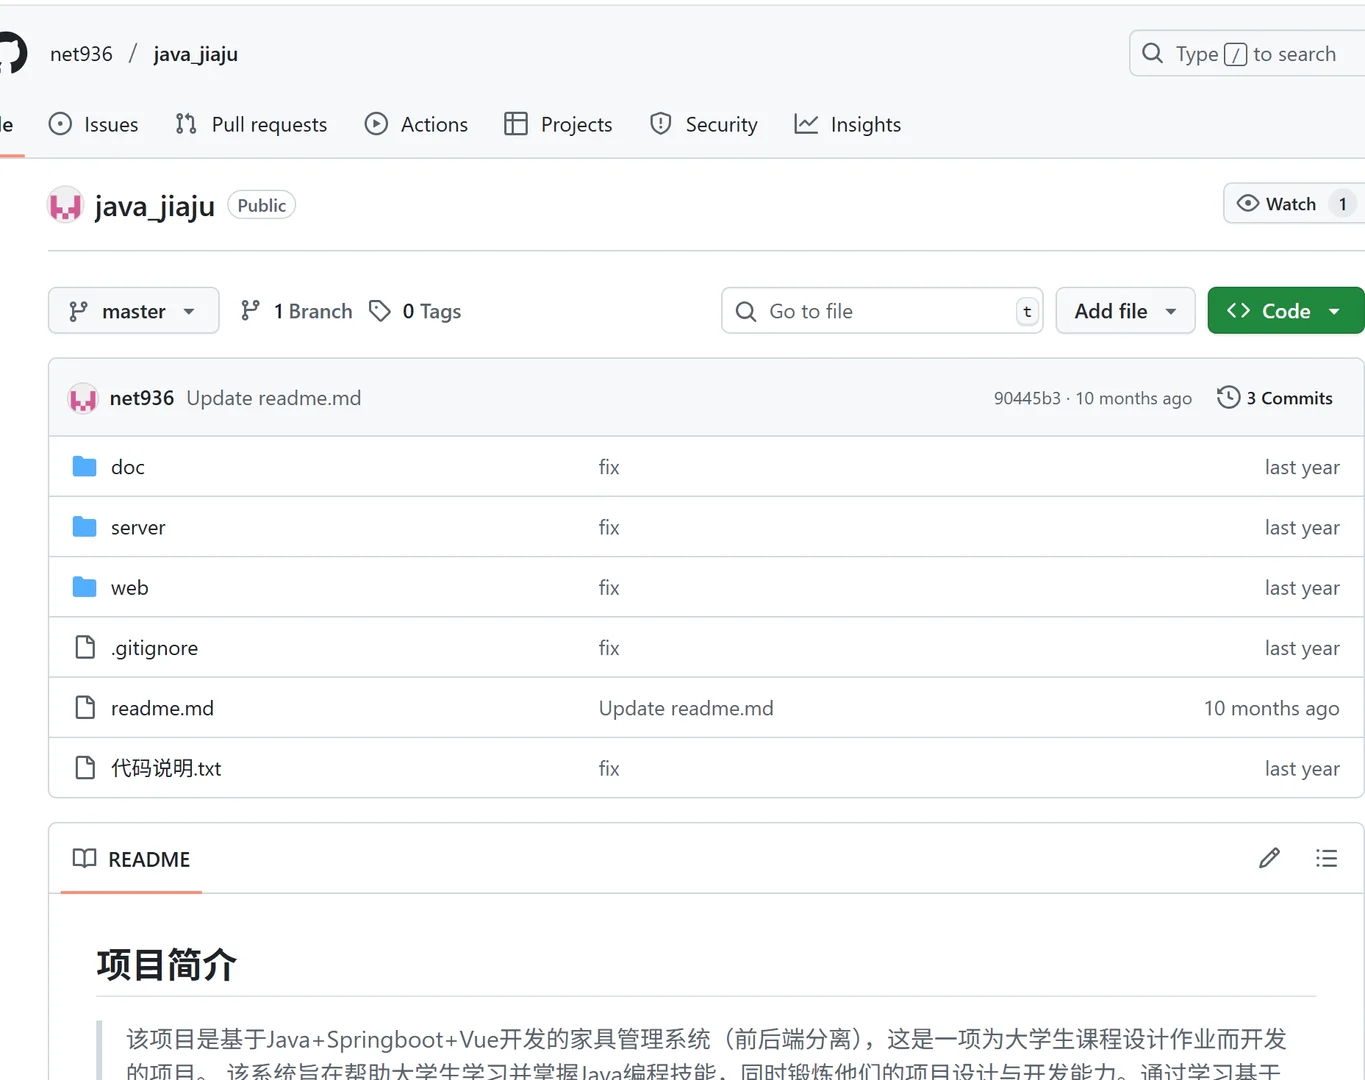
Task: Click the blue doc folder icon
Action: pos(84,466)
